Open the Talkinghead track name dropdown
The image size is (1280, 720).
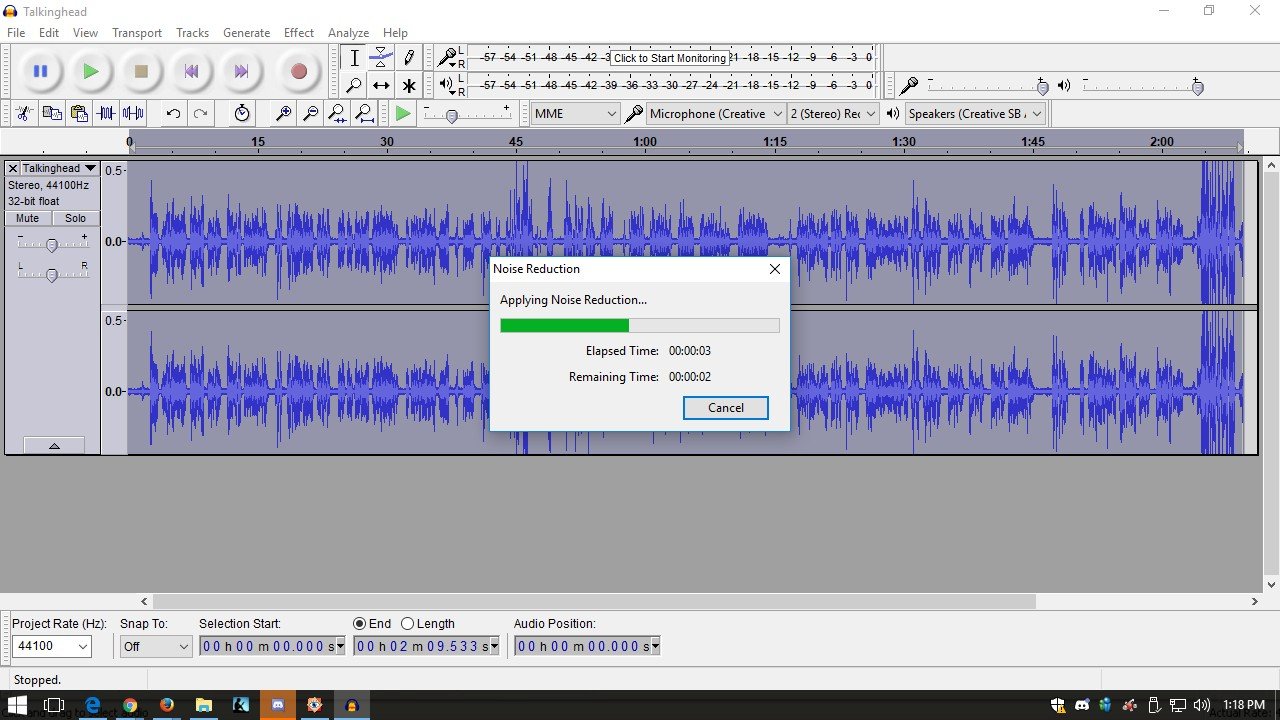(59, 168)
